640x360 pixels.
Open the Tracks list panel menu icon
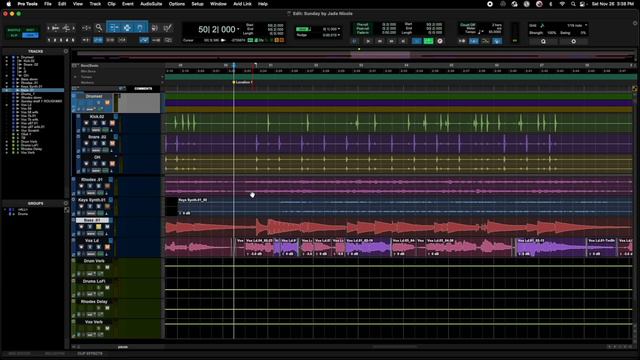[66, 51]
